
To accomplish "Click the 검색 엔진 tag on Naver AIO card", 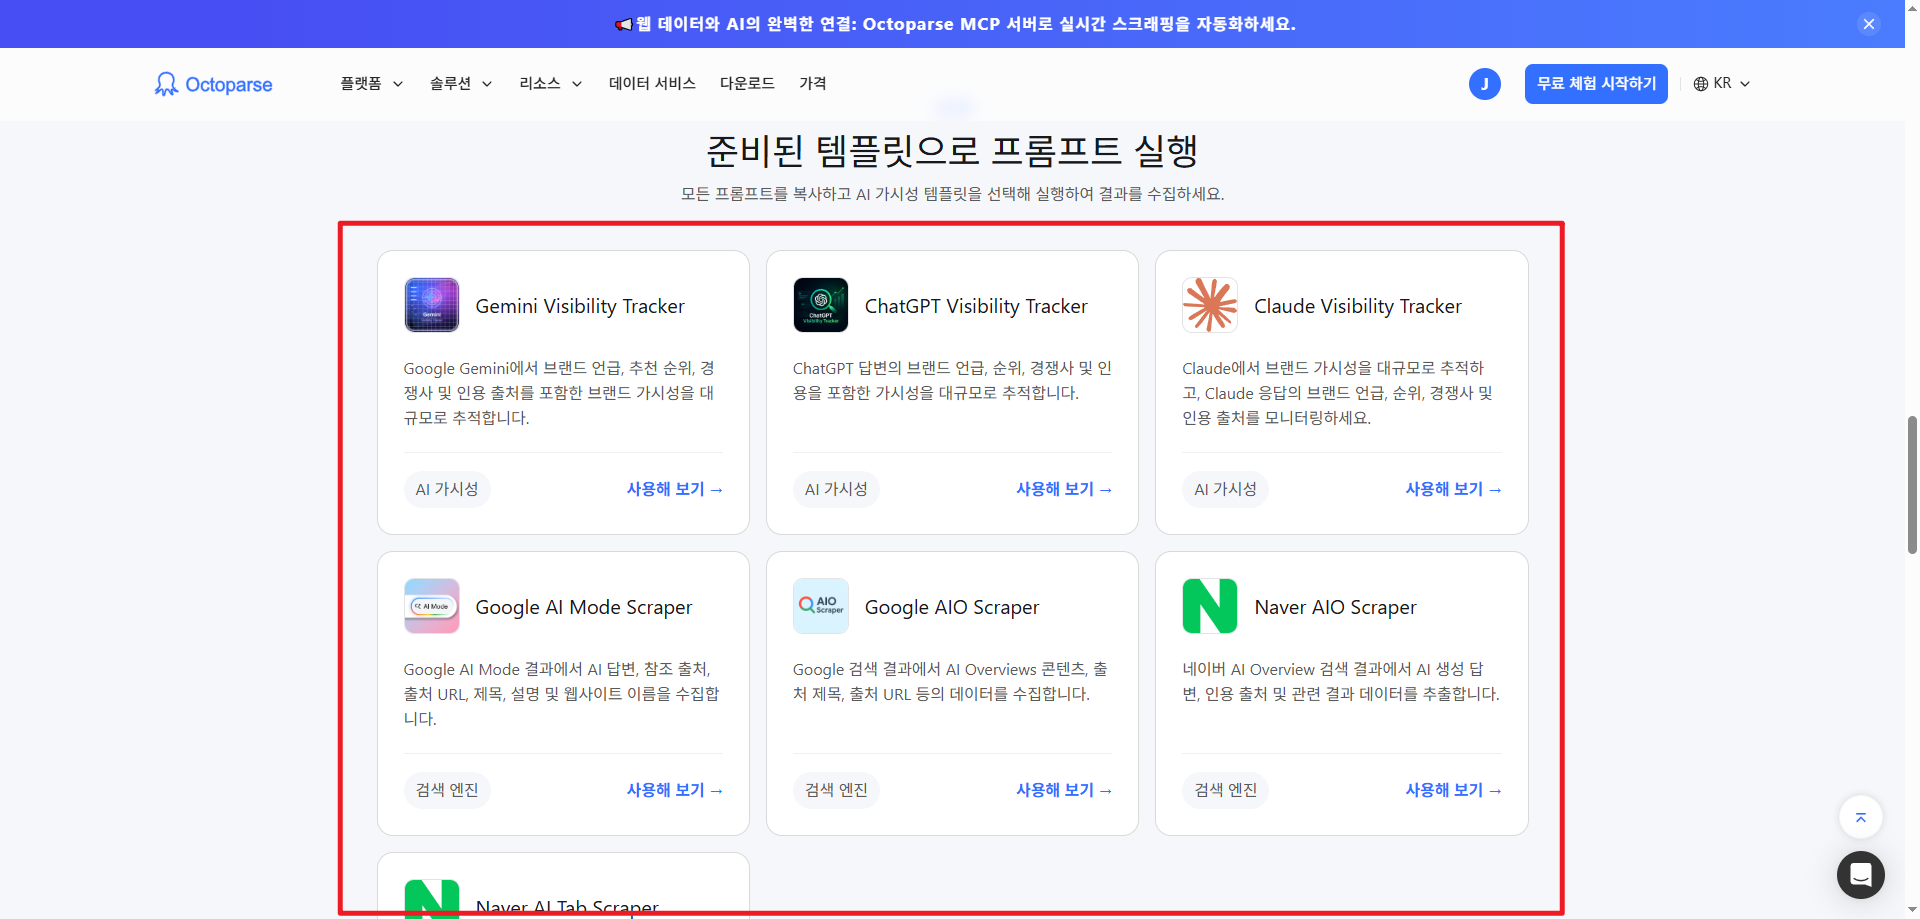I will tap(1225, 790).
